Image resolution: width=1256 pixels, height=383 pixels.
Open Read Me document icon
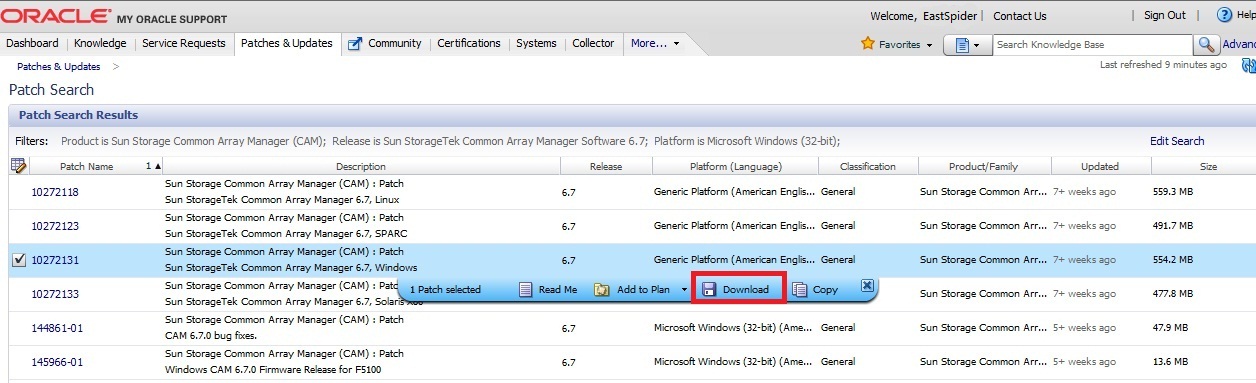(526, 290)
